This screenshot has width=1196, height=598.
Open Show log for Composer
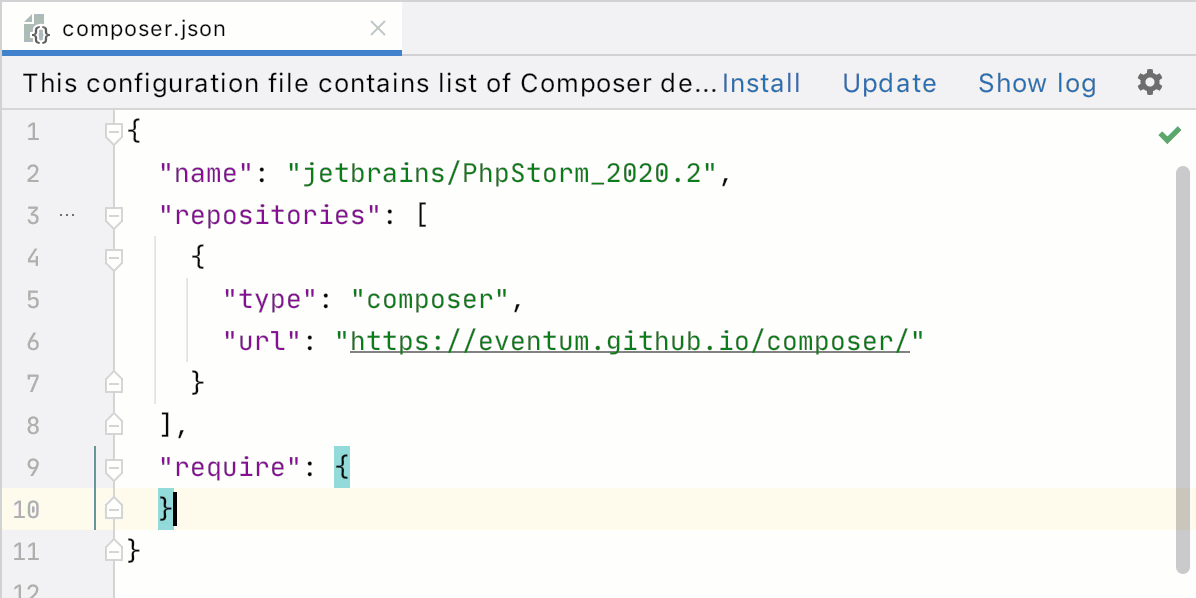pyautogui.click(x=1037, y=83)
